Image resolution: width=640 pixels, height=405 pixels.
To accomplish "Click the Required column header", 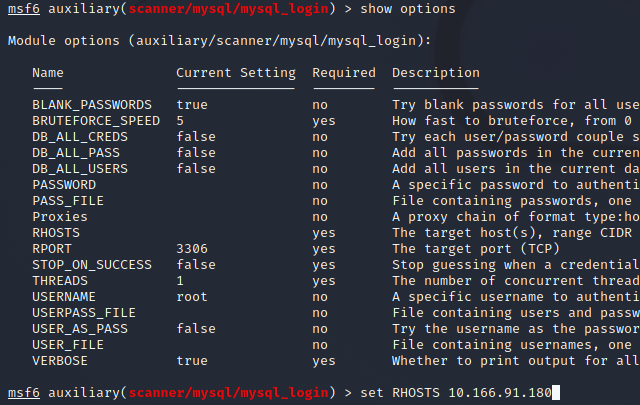I will coord(344,72).
